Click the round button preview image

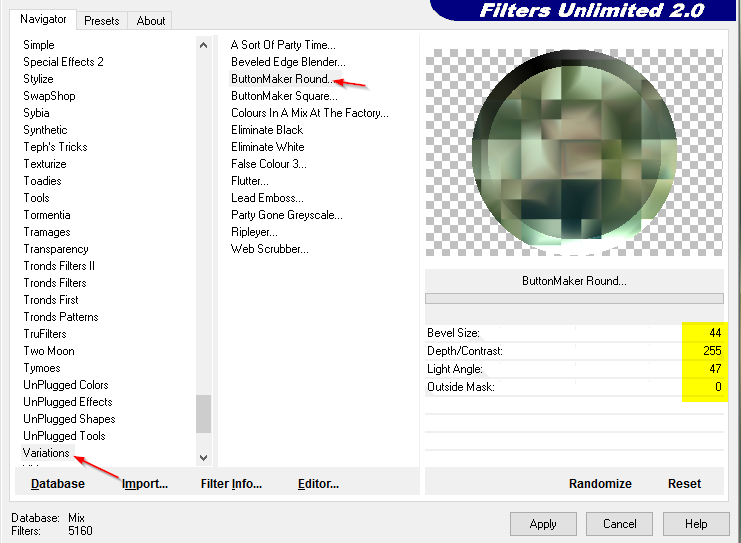[x=574, y=152]
